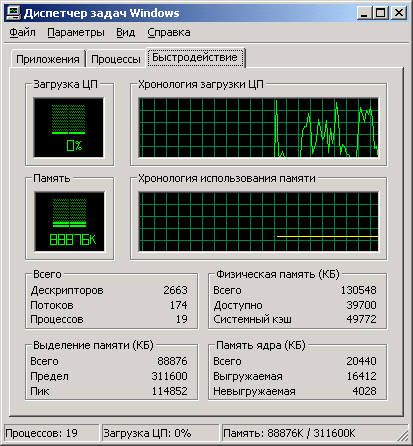Click the Процессов: 19 status bar panel

pos(52,433)
